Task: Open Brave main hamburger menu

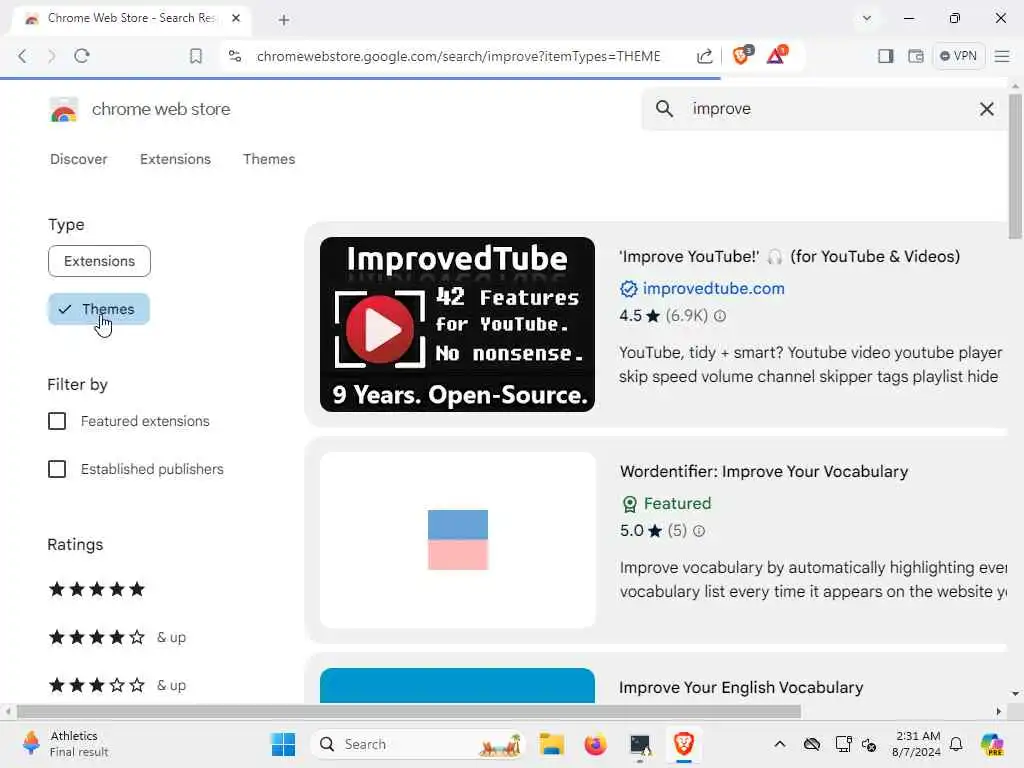Action: tap(1002, 56)
